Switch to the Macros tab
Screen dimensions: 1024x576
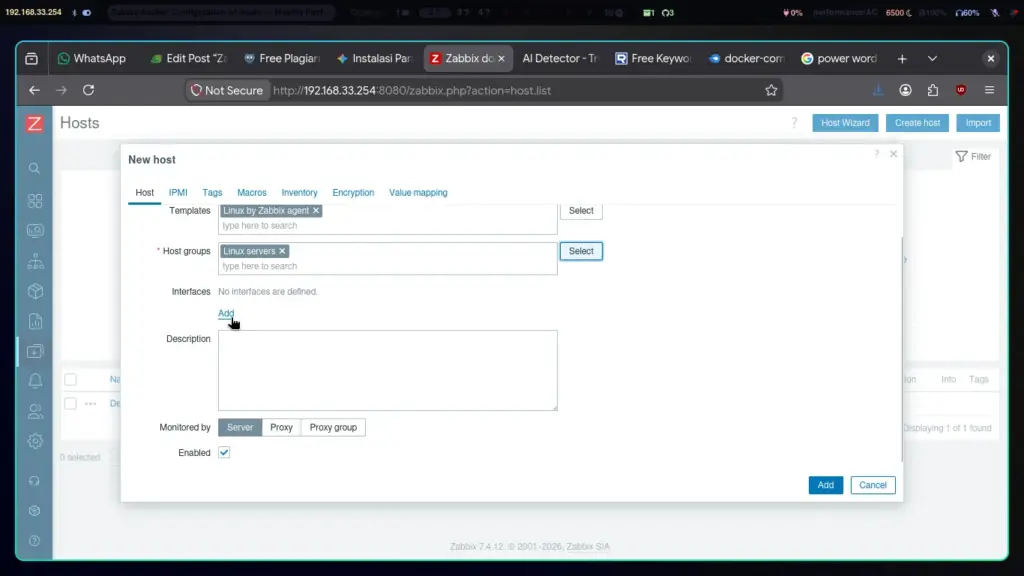click(x=251, y=193)
